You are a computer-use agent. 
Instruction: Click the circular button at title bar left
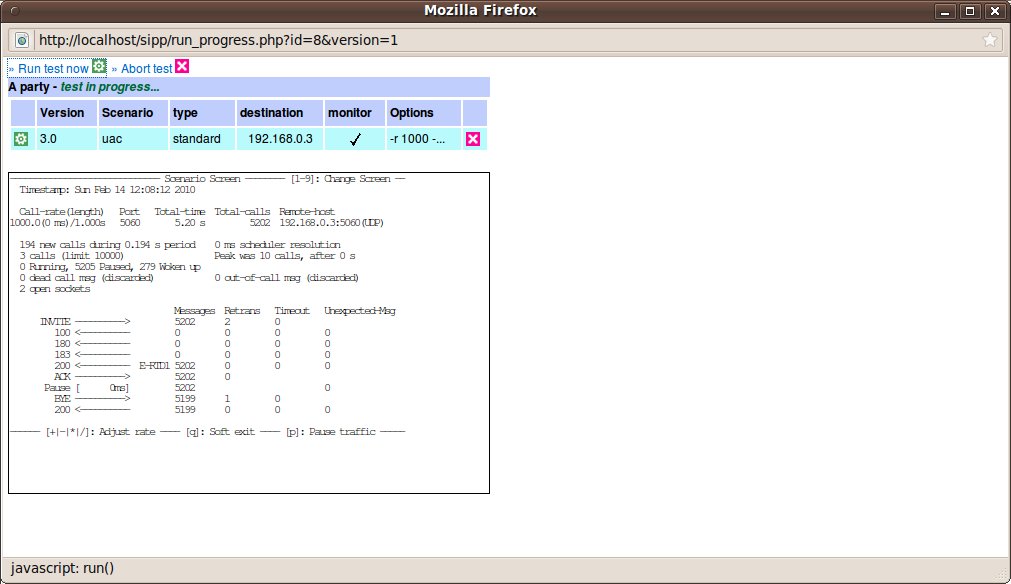tap(15, 11)
